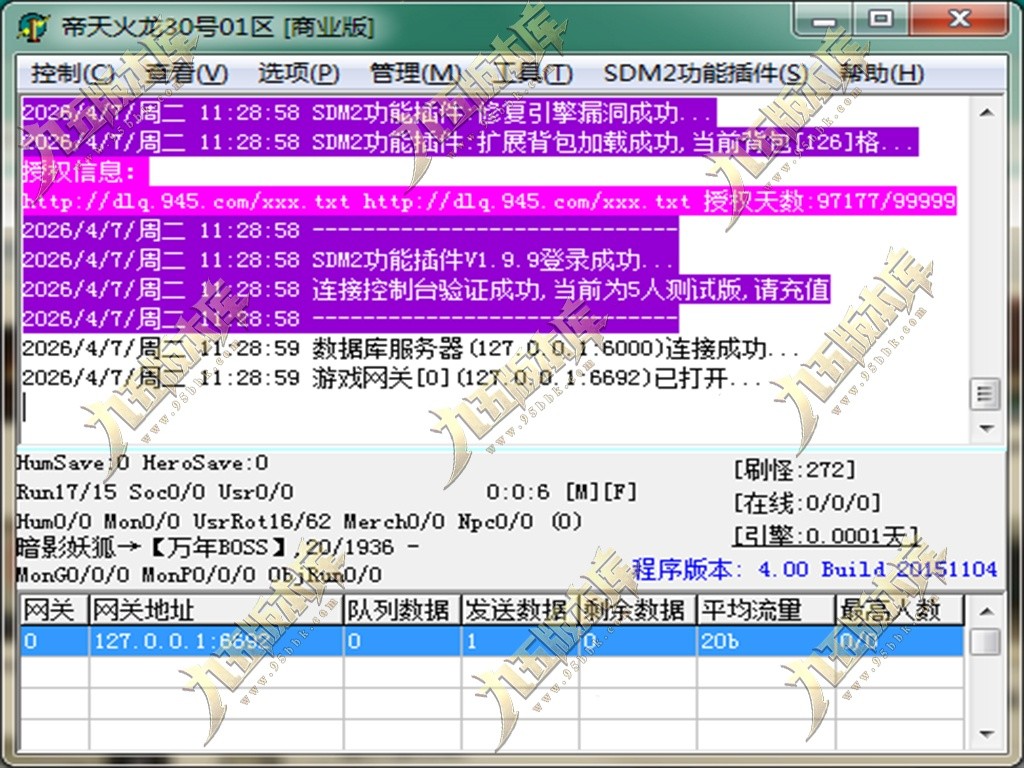Click the 网关 column header
1024x768 pixels.
(54, 611)
